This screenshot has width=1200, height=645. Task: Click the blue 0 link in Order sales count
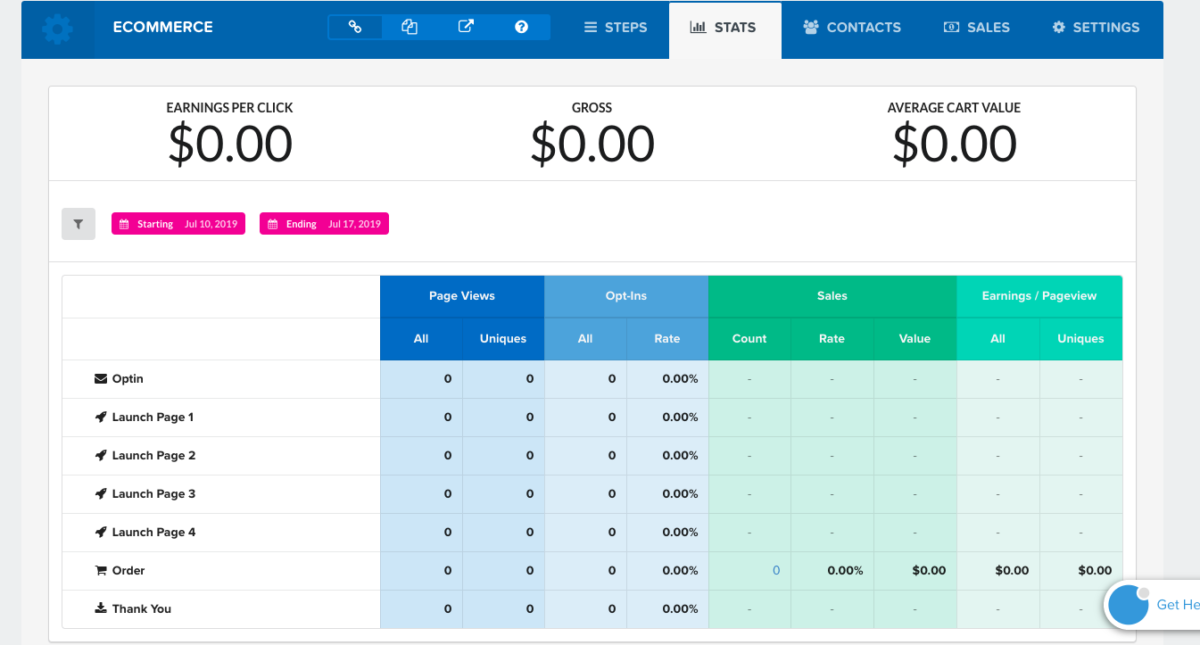pyautogui.click(x=776, y=570)
